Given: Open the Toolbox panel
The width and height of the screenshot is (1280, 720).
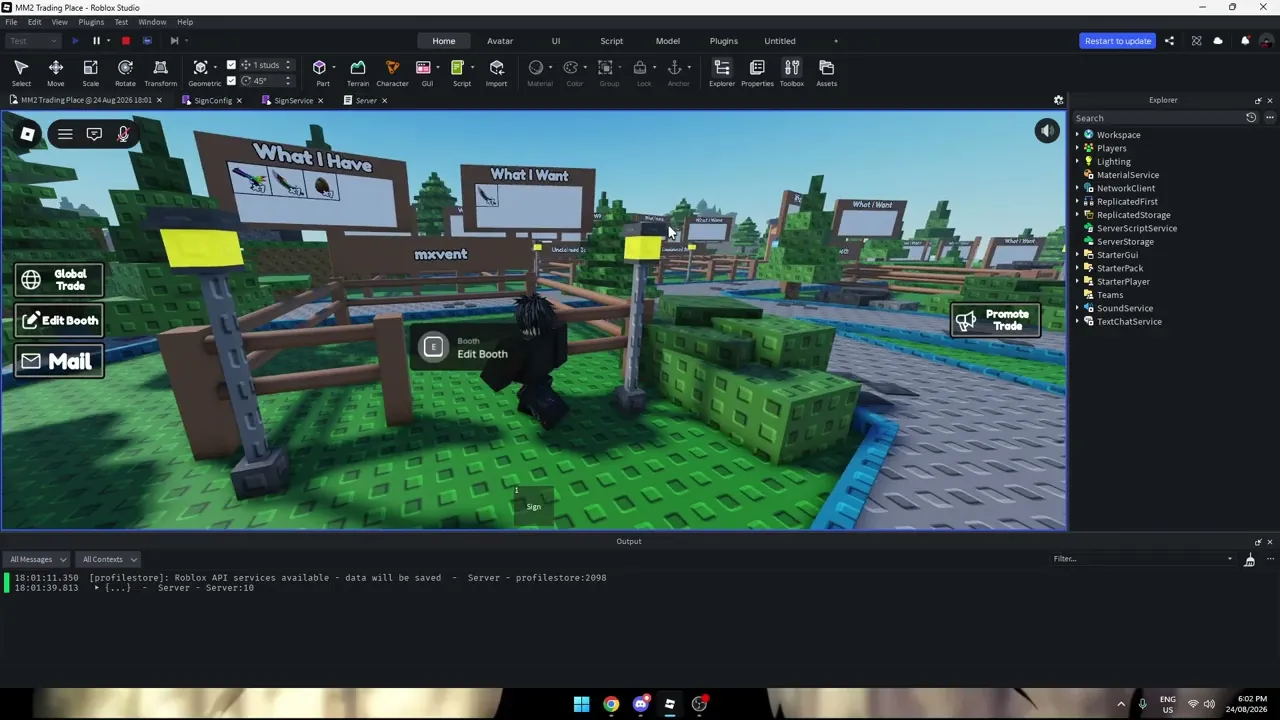Looking at the screenshot, I should (x=791, y=73).
